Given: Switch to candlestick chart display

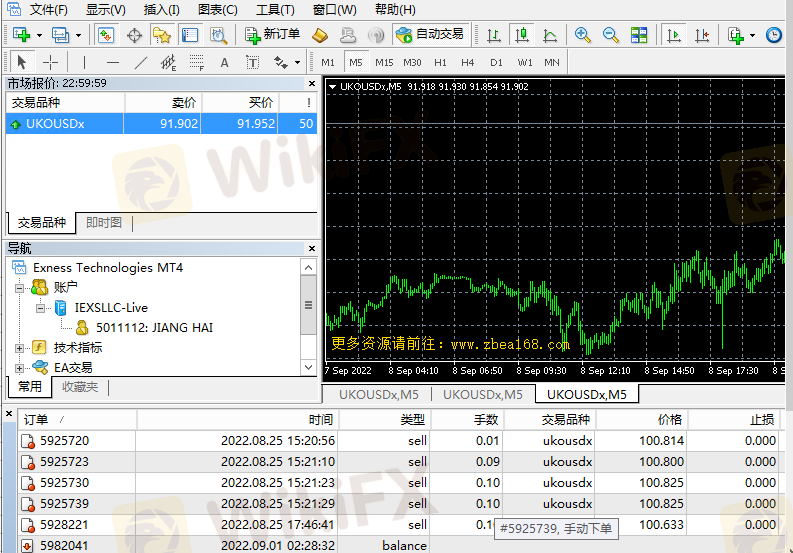Looking at the screenshot, I should [x=521, y=35].
